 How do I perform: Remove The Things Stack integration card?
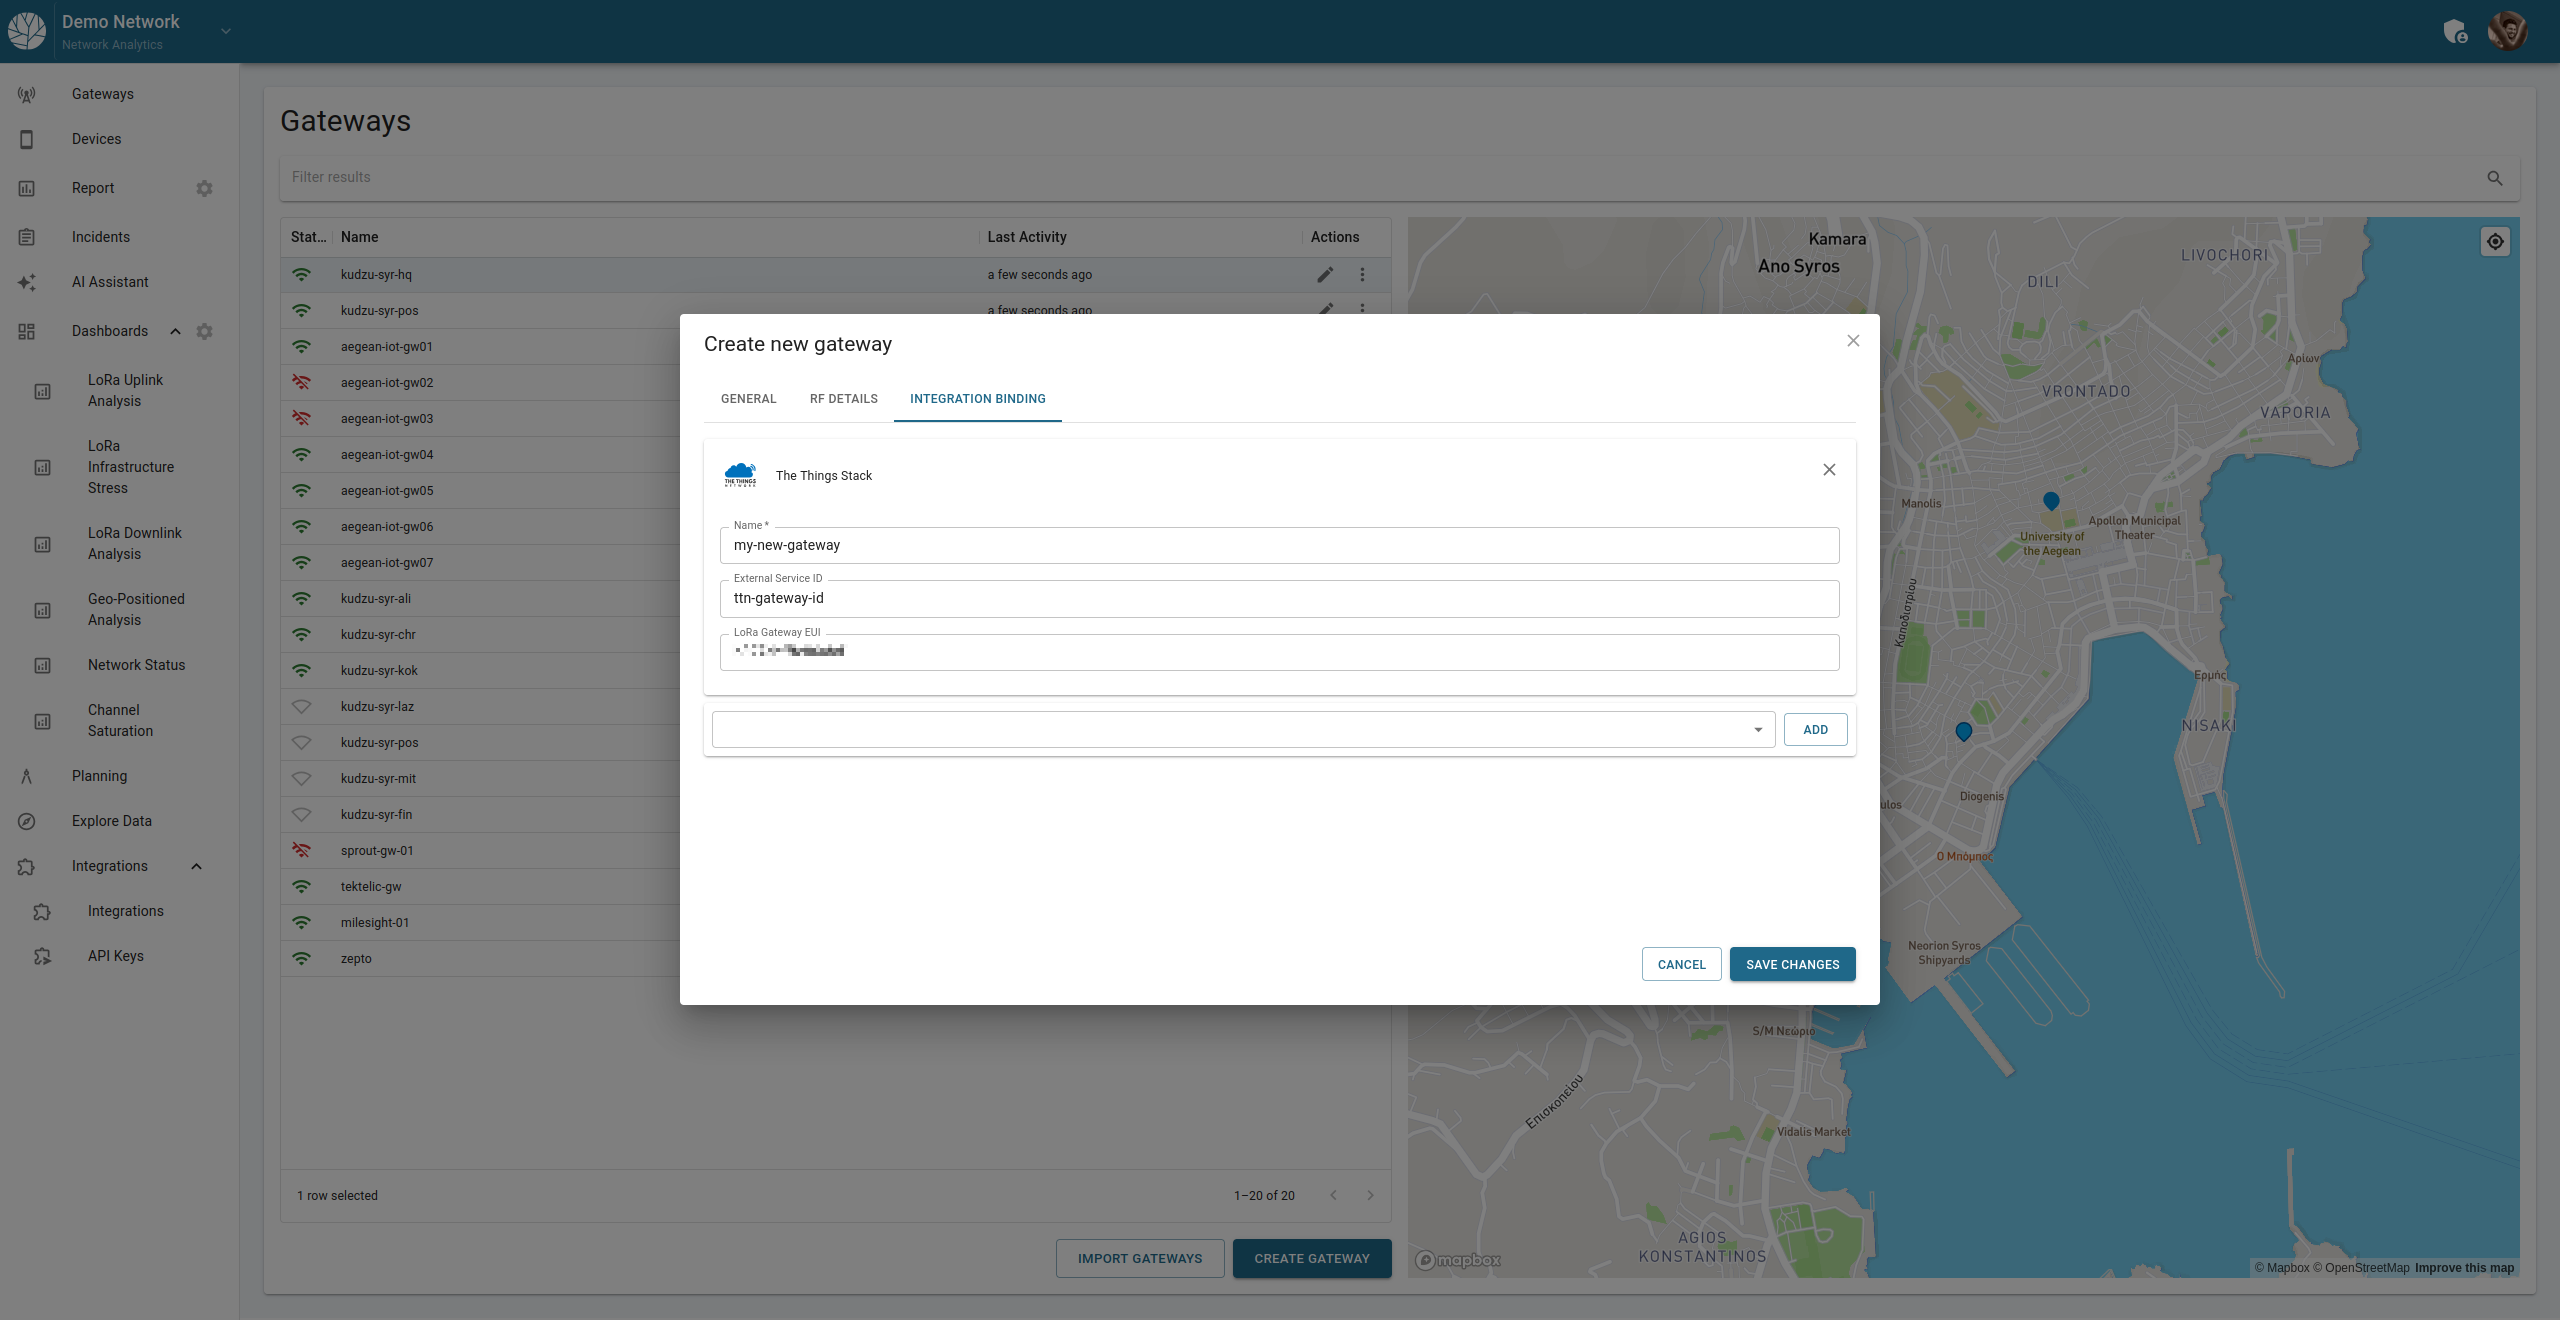tap(1829, 470)
